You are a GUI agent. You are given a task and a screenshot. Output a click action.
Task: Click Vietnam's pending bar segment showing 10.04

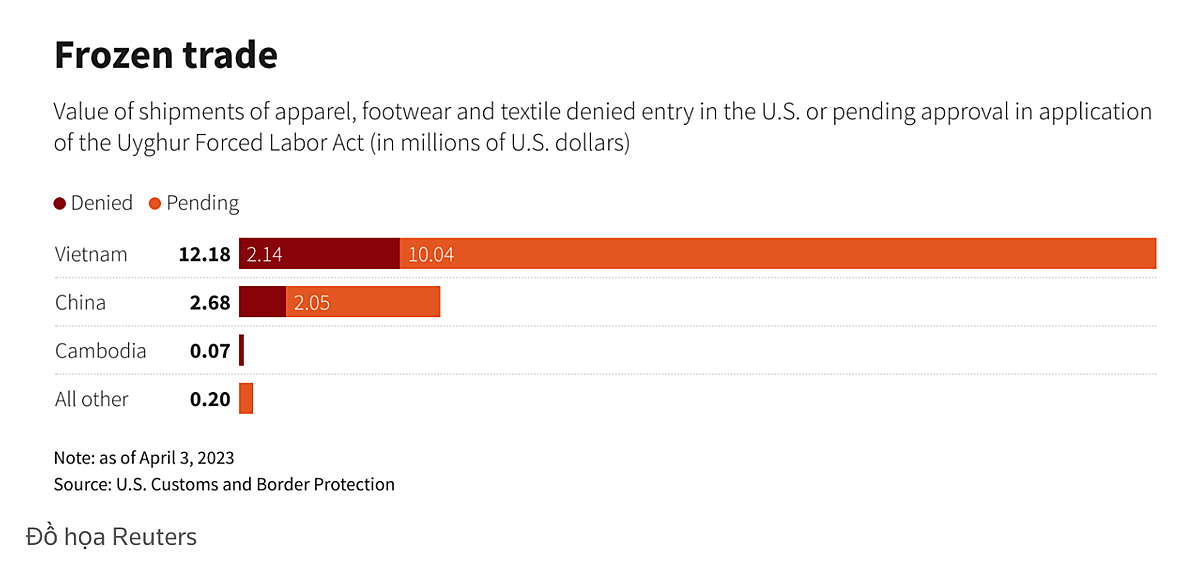tap(778, 254)
